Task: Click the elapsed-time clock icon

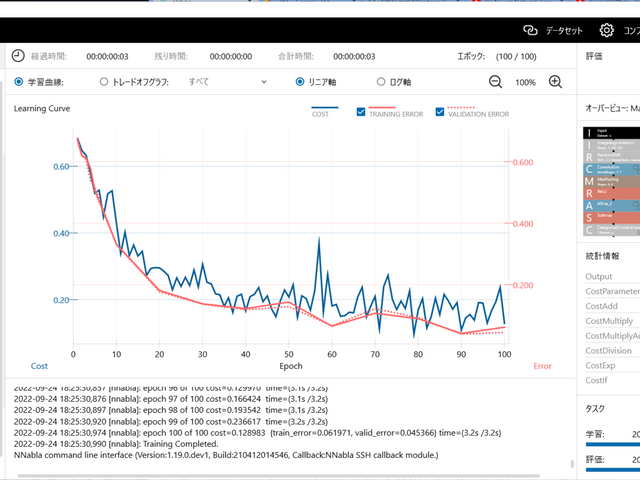Action: tap(18, 56)
